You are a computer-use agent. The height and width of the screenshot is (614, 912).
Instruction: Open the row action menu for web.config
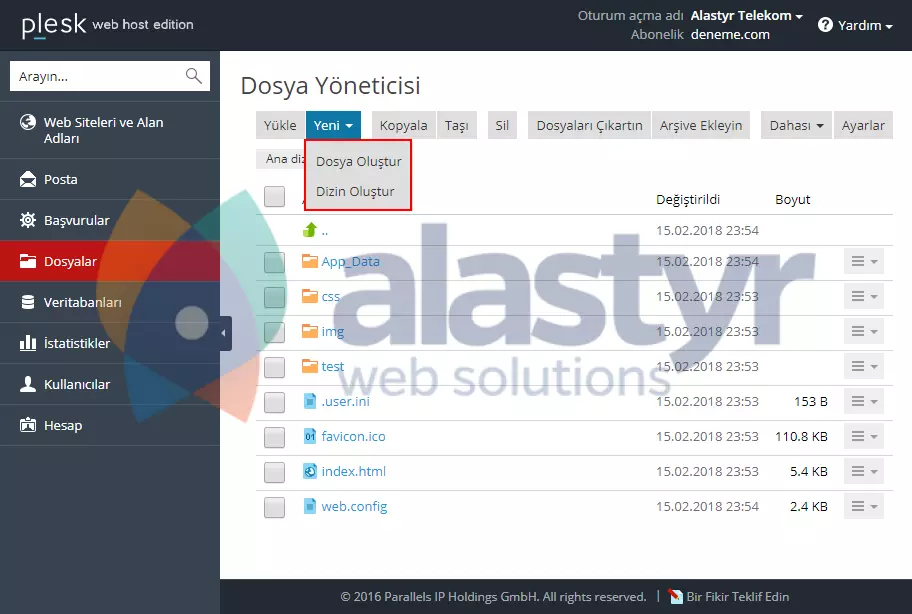[863, 506]
